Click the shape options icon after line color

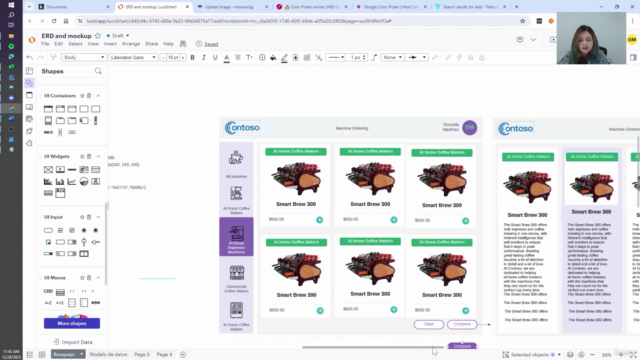pyautogui.click(x=296, y=58)
